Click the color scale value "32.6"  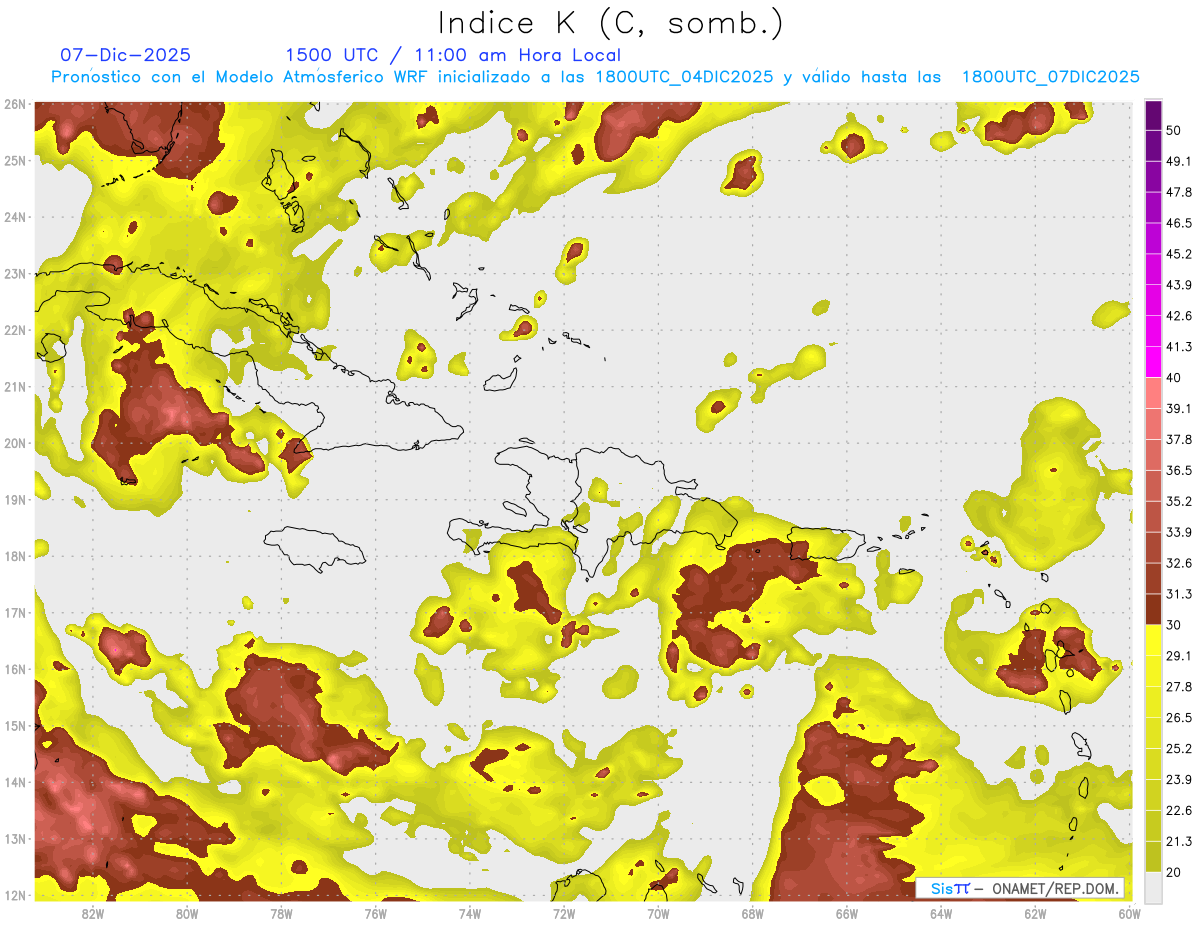[x=1178, y=563]
